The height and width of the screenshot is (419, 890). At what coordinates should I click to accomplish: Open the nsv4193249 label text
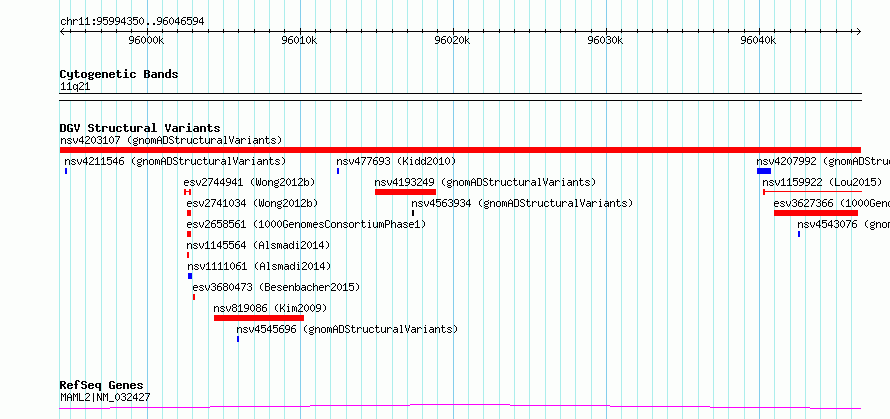click(x=485, y=182)
